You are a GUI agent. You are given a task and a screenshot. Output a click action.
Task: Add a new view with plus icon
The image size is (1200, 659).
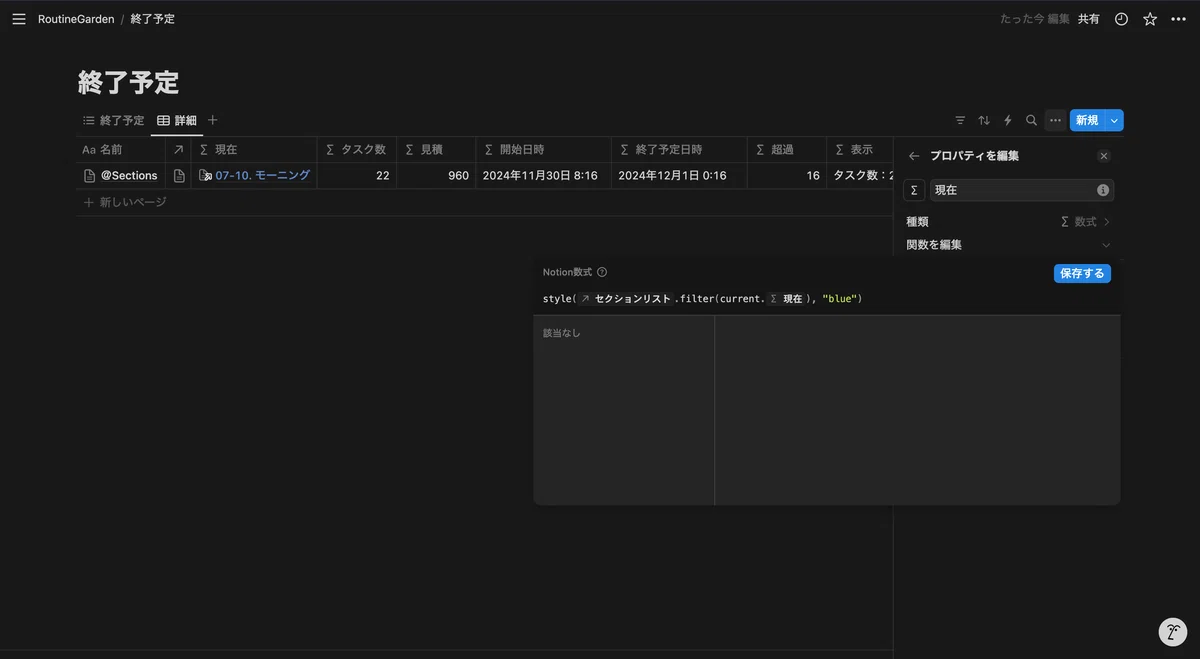[212, 120]
